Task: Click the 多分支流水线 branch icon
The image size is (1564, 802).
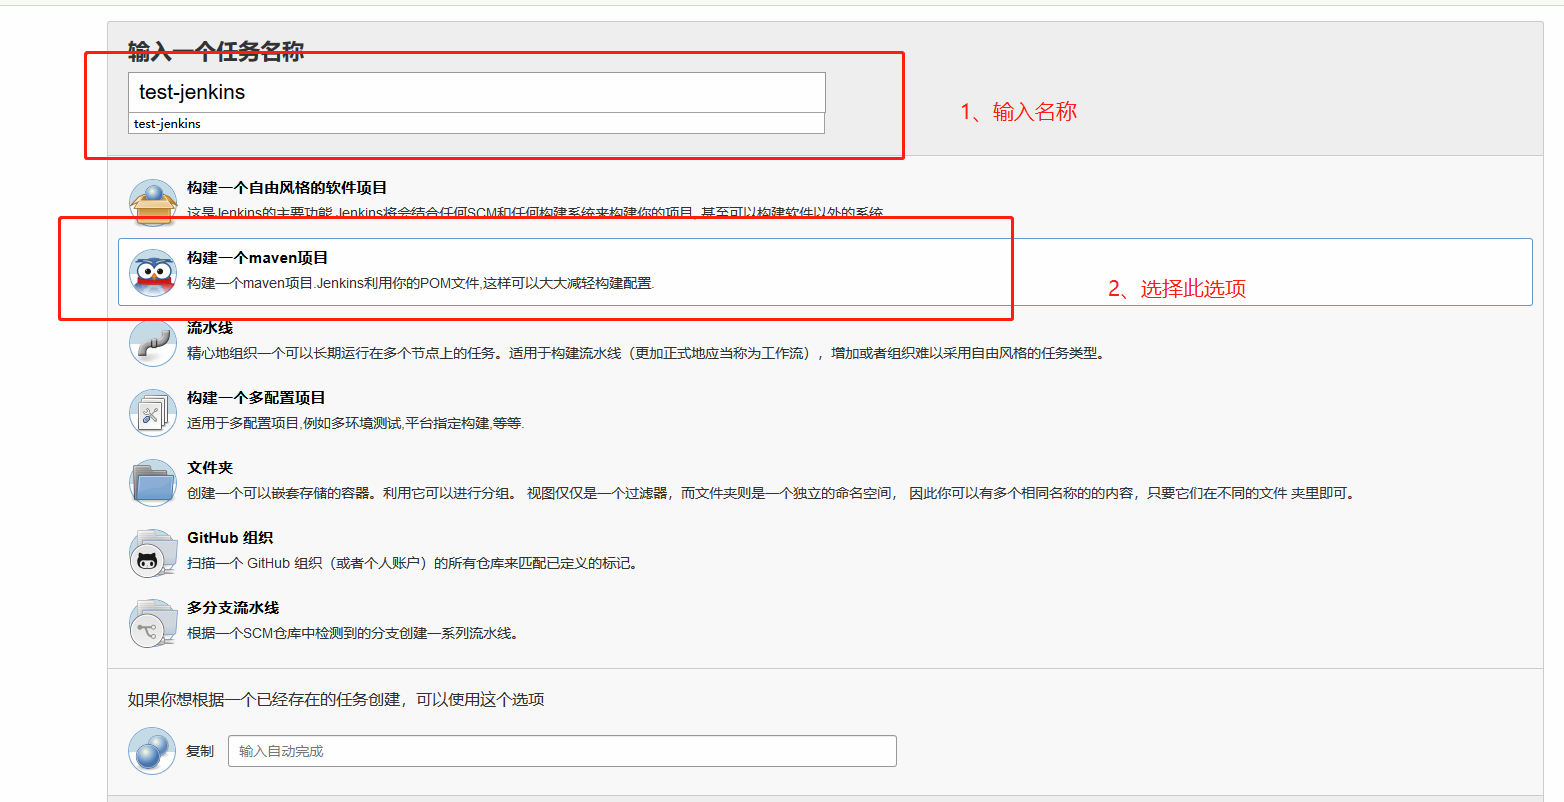Action: pyautogui.click(x=153, y=622)
